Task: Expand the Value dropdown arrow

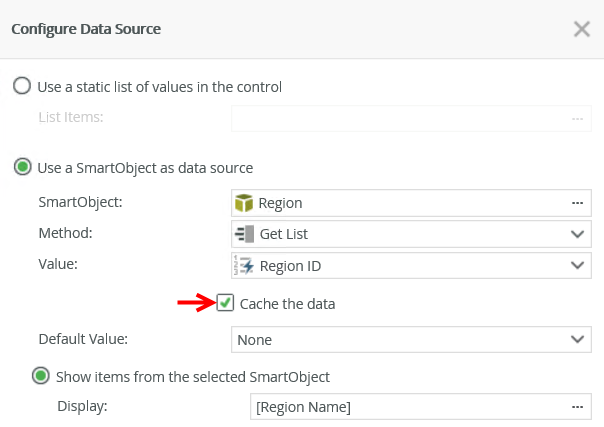Action: [577, 266]
